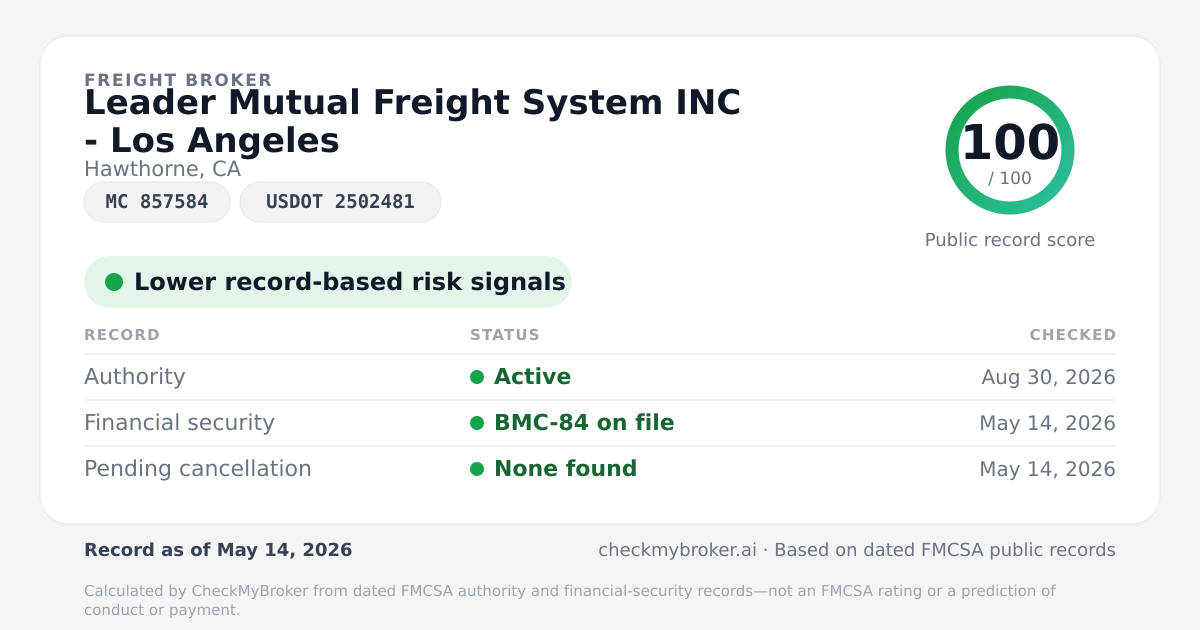
Task: Select the Pending cancellation row label
Action: pos(198,469)
